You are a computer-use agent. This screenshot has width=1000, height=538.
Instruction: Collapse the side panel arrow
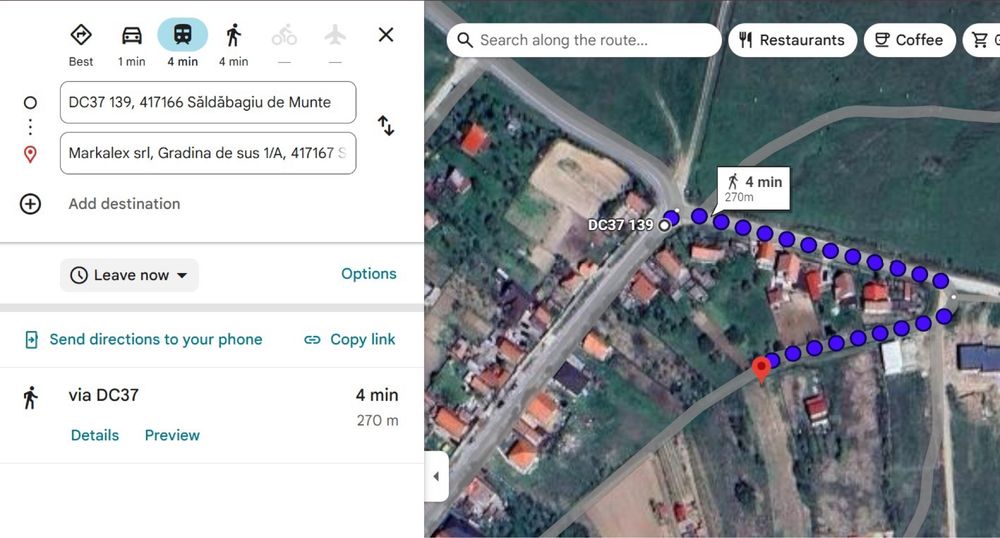click(436, 477)
